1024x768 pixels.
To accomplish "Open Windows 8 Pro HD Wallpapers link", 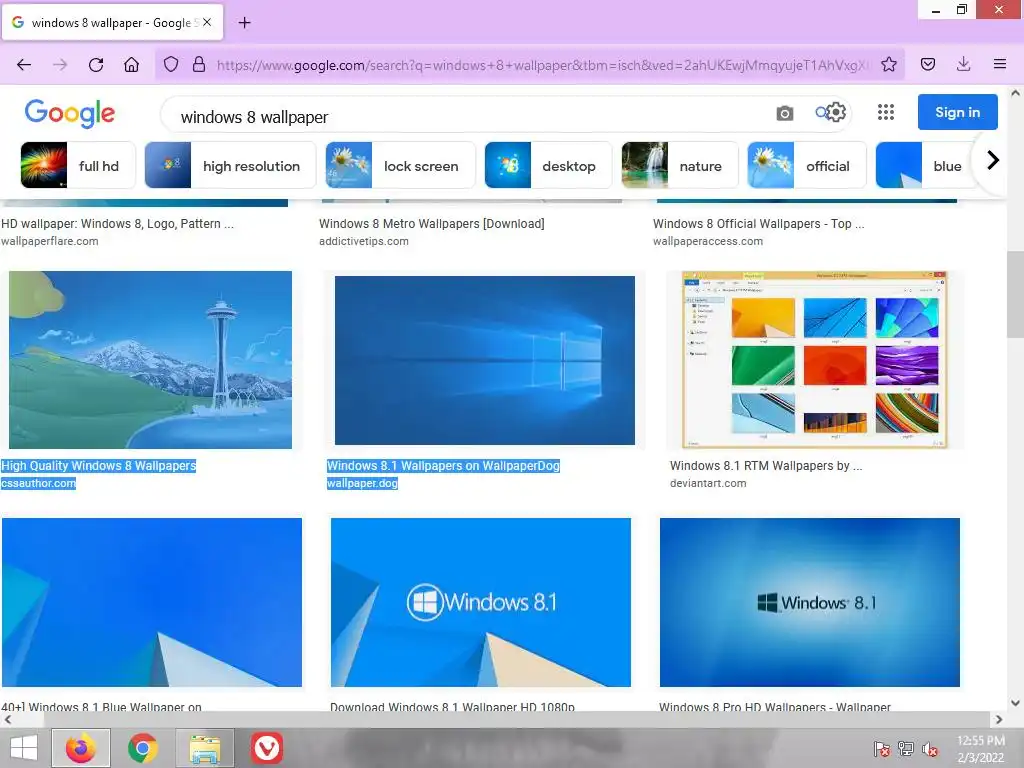I will point(775,707).
